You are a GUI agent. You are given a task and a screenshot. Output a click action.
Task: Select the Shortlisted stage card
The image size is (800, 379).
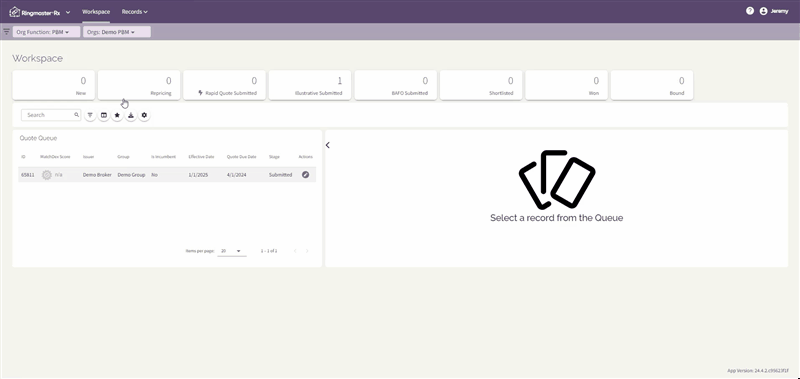pyautogui.click(x=481, y=85)
